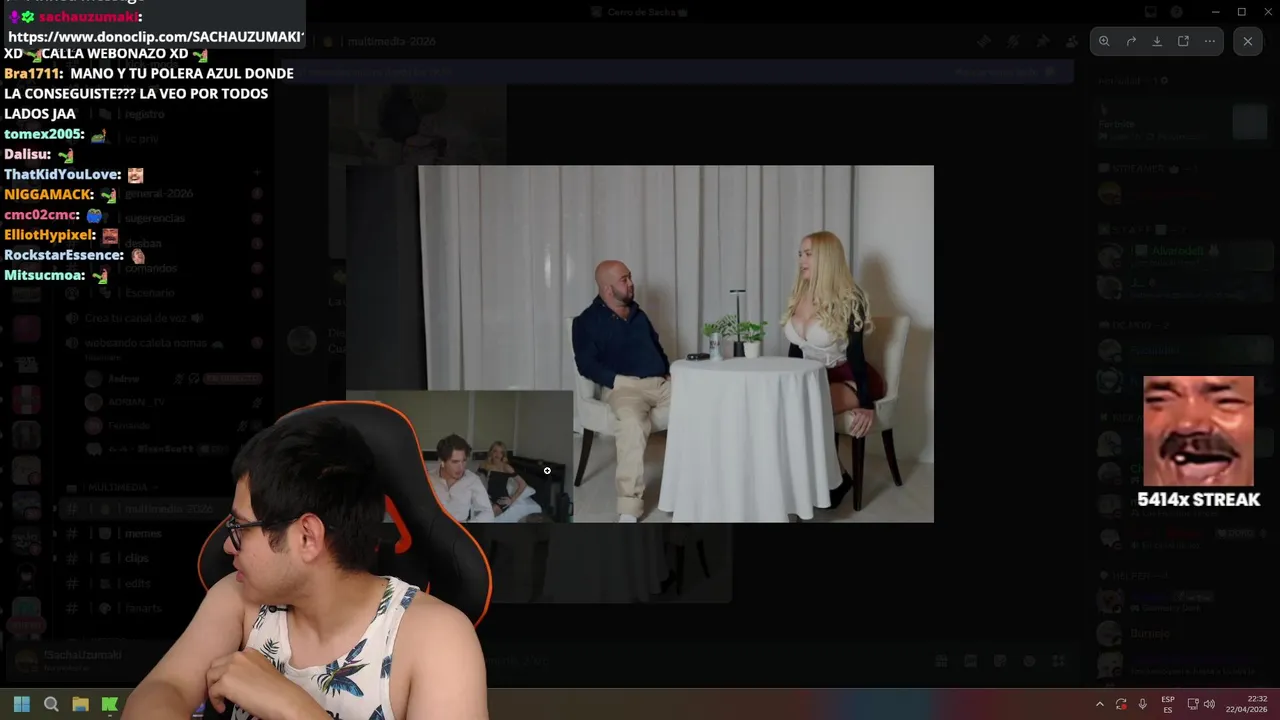The height and width of the screenshot is (720, 1280).
Task: Click the username RockstarEssence in chat
Action: (63, 255)
